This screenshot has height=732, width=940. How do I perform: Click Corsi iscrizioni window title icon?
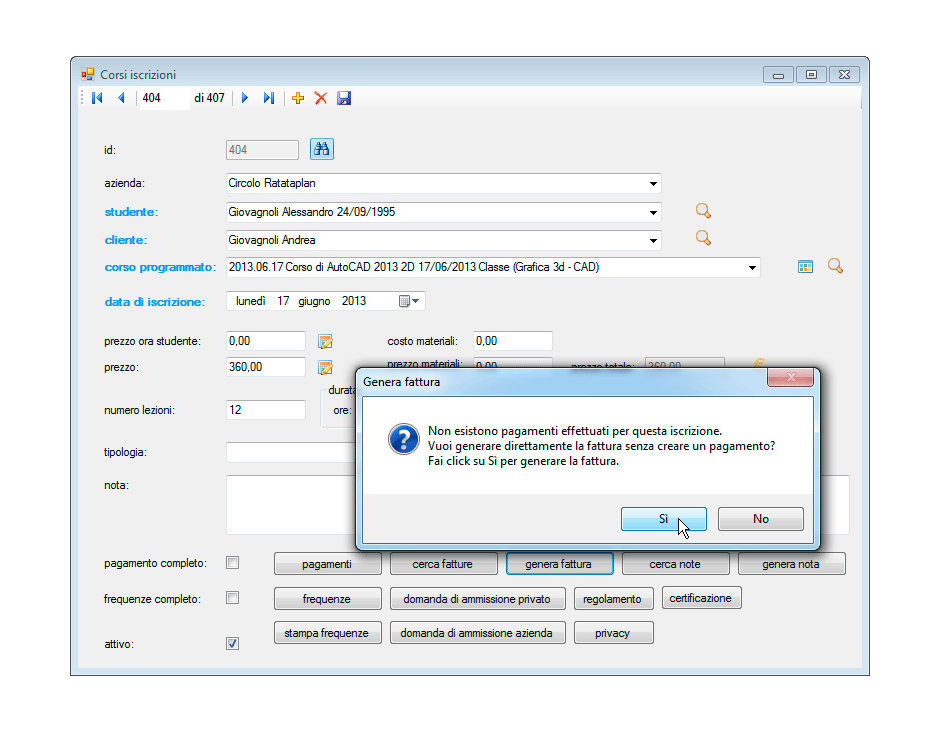(88, 74)
